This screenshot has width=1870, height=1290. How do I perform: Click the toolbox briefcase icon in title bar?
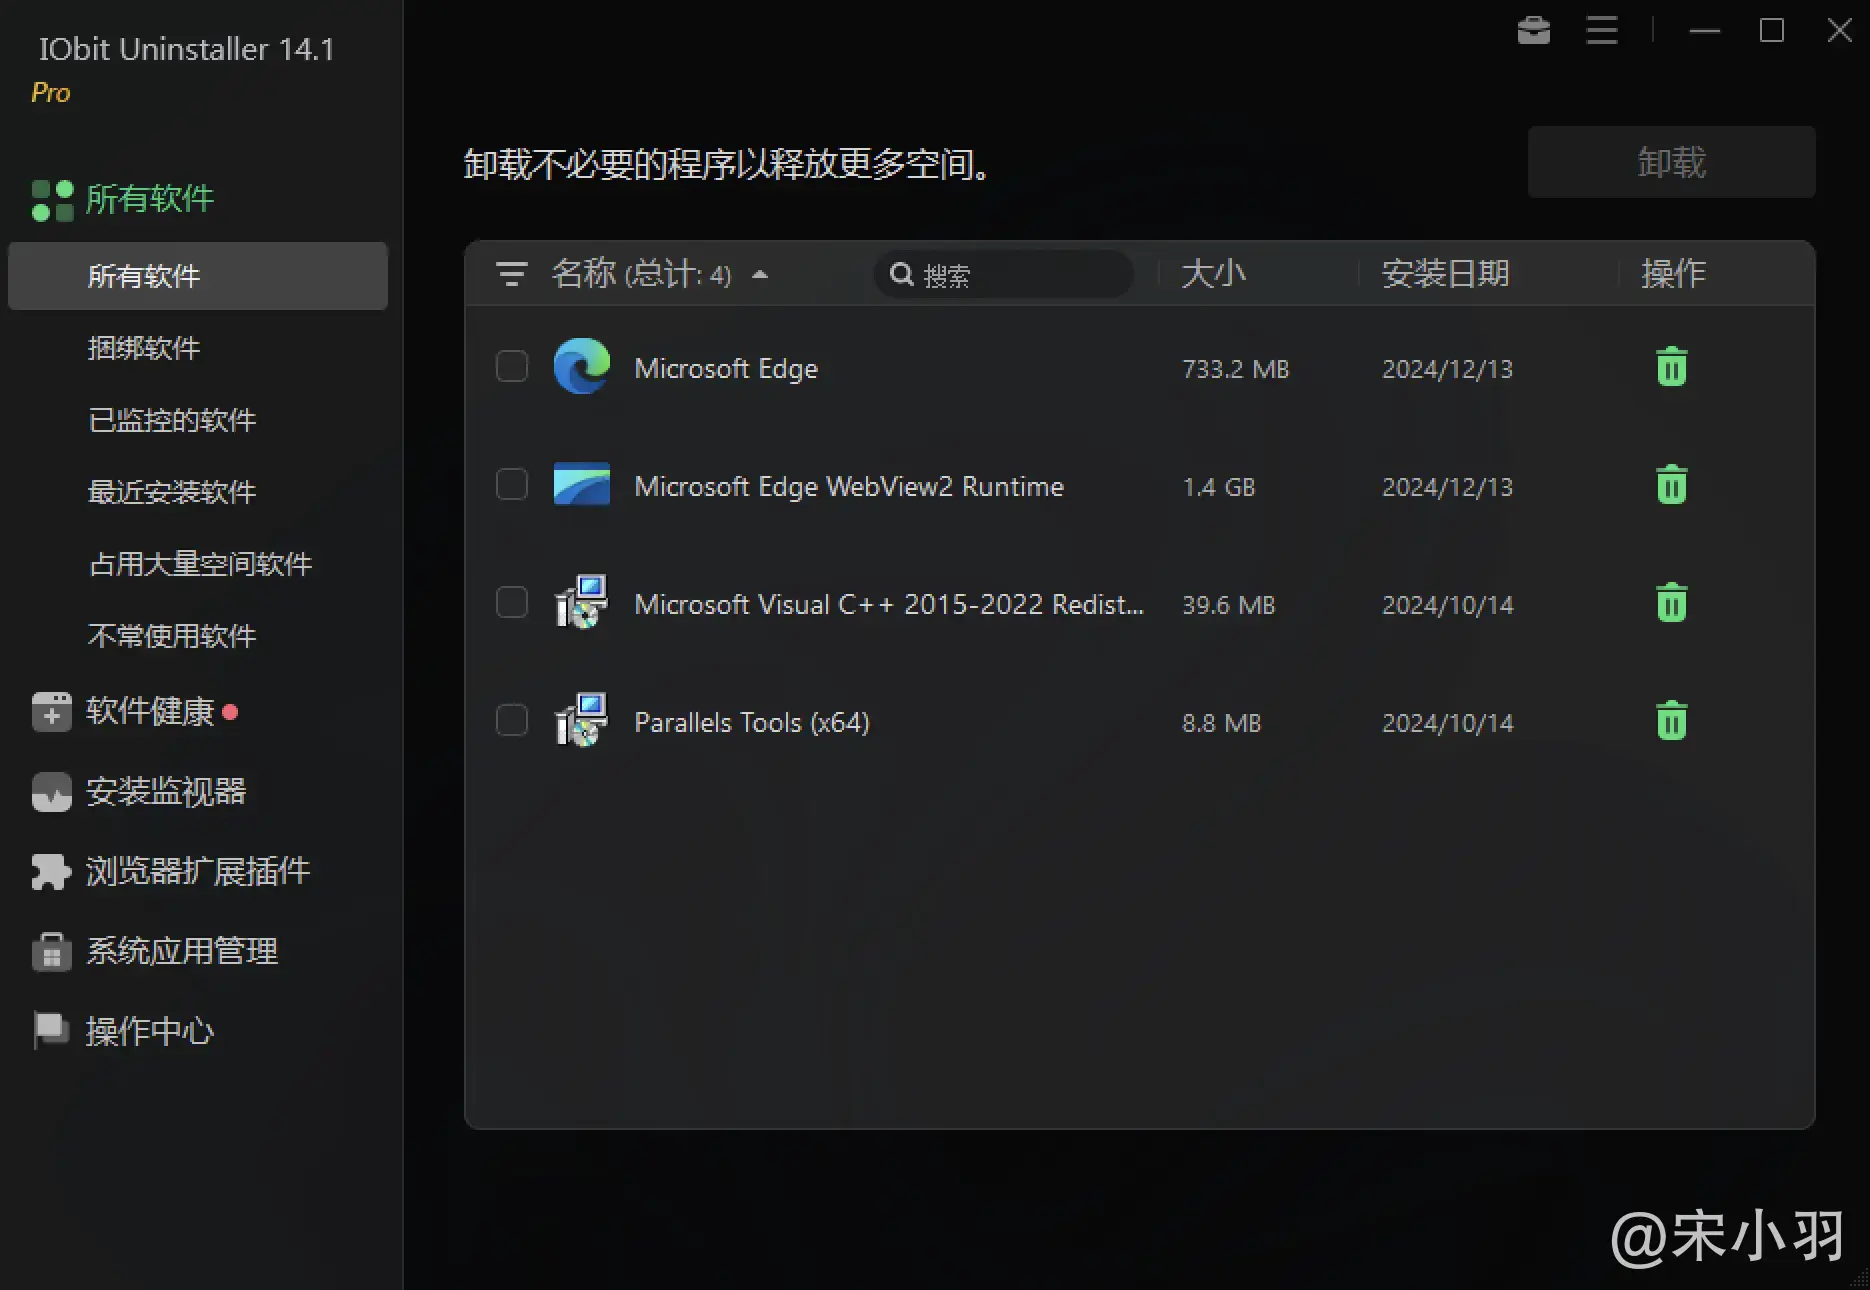1533,31
